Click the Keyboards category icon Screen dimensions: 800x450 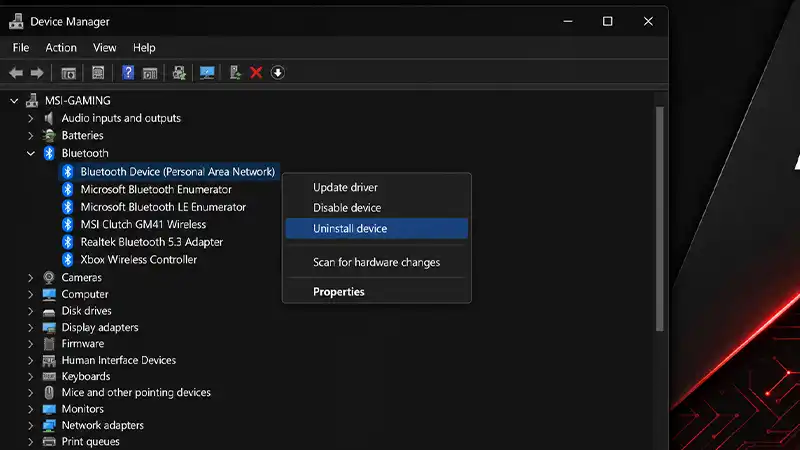click(x=49, y=377)
